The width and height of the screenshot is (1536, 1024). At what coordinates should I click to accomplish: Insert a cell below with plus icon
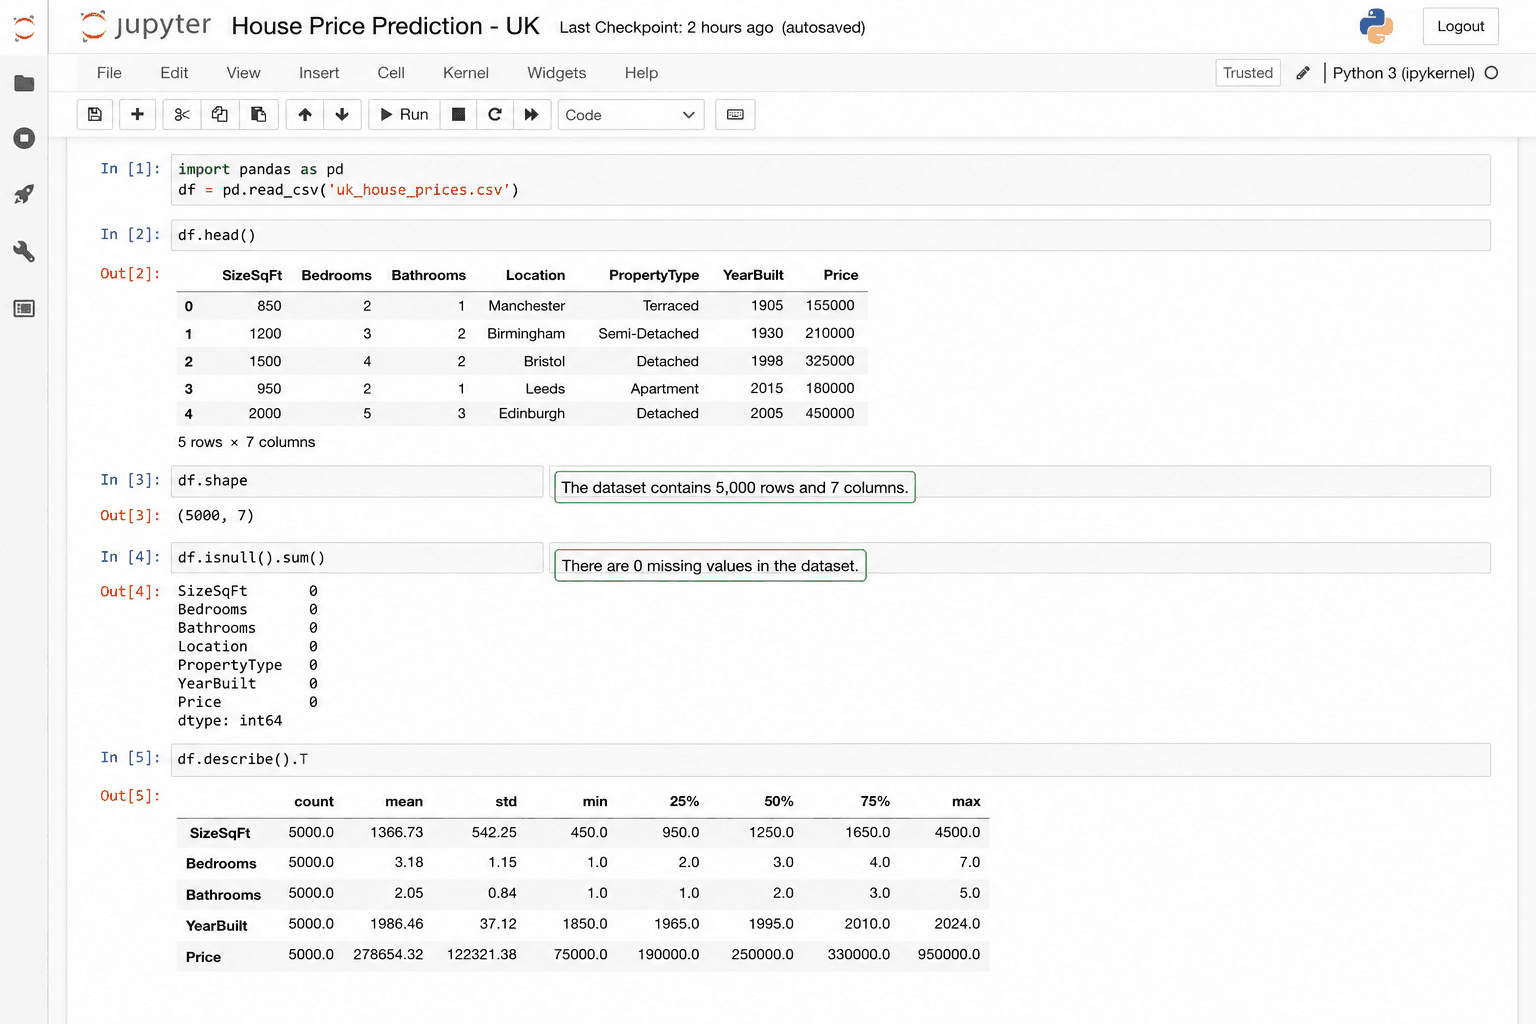point(138,115)
